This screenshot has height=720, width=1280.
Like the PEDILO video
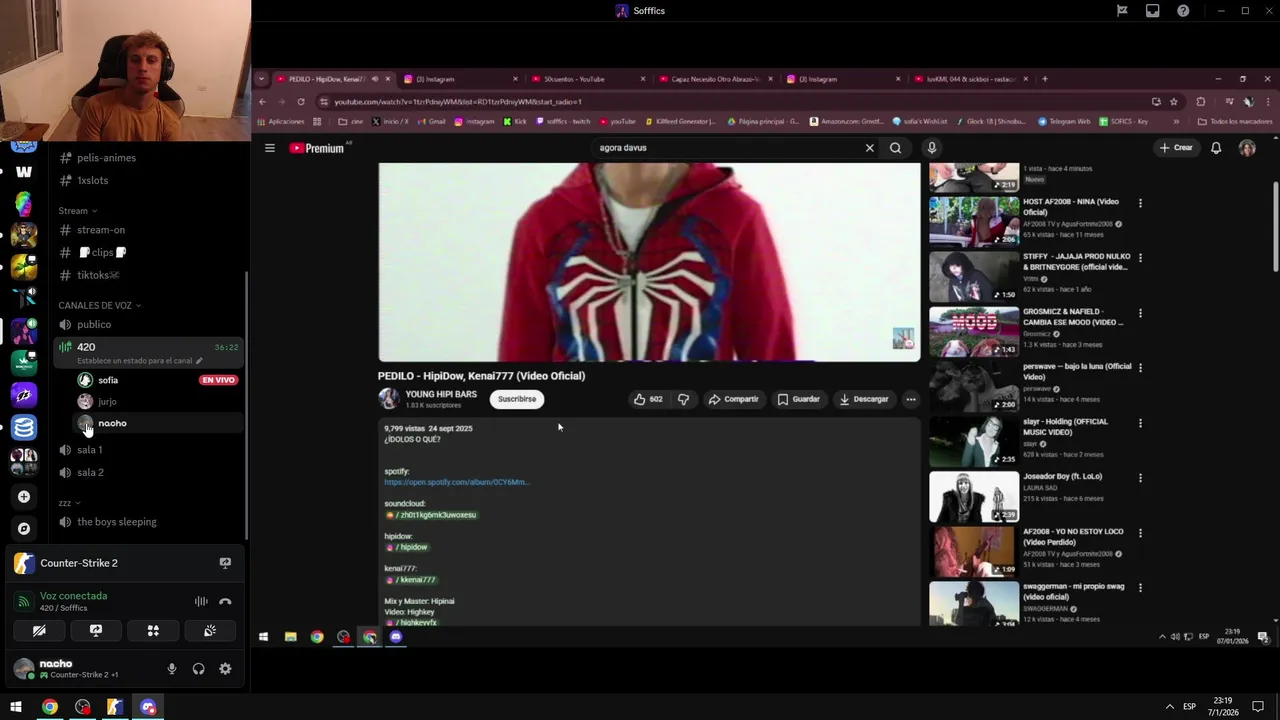647,399
